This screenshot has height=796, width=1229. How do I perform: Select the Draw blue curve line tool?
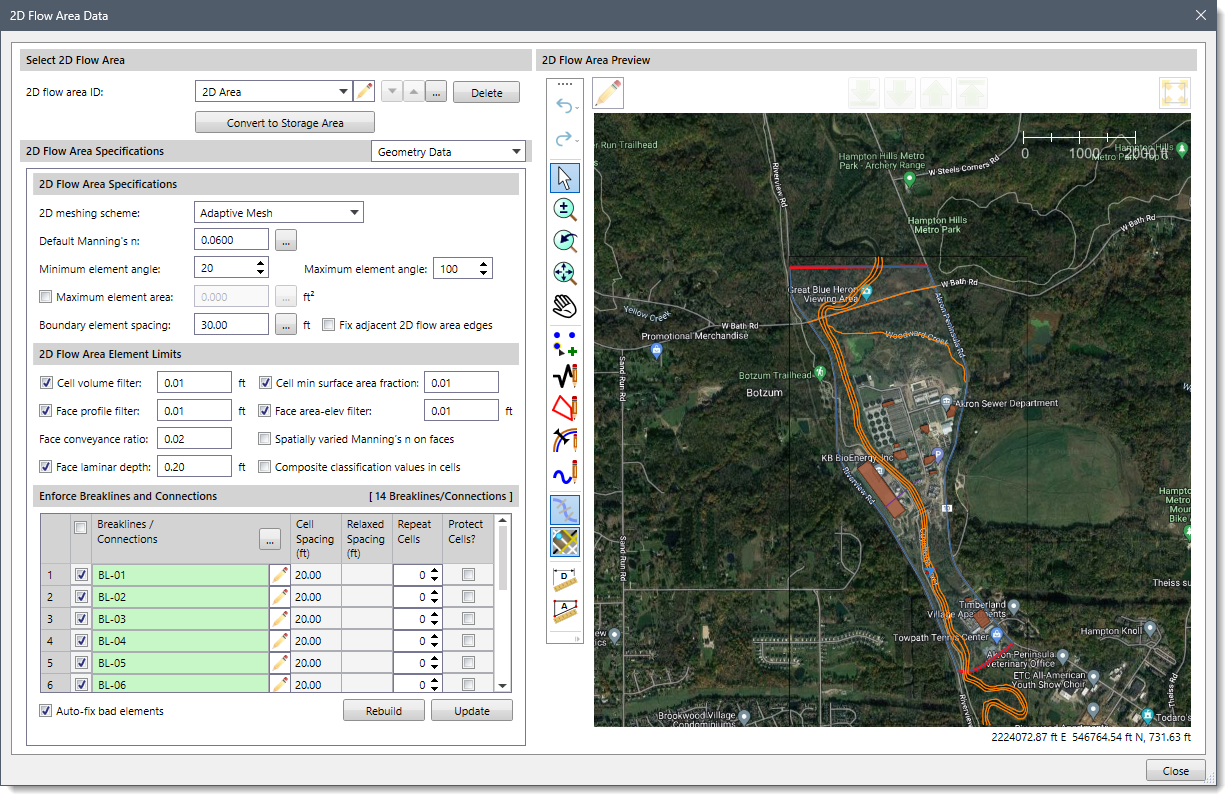click(x=566, y=472)
